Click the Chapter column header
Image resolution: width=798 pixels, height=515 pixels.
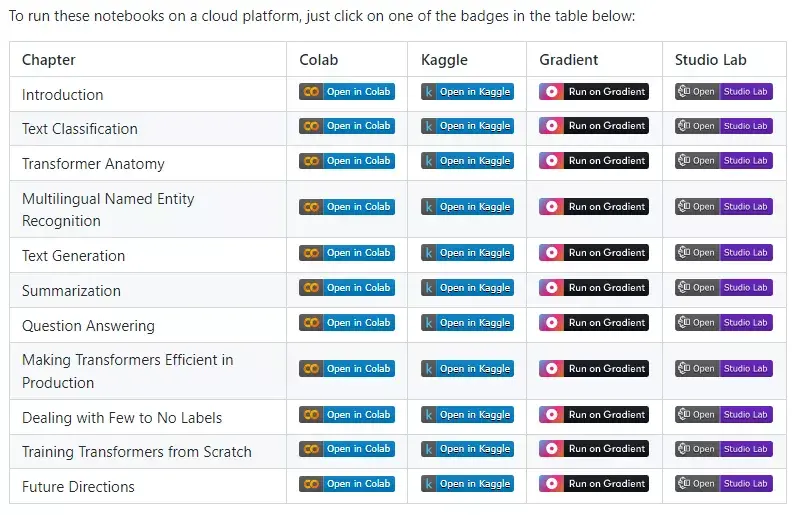point(49,60)
